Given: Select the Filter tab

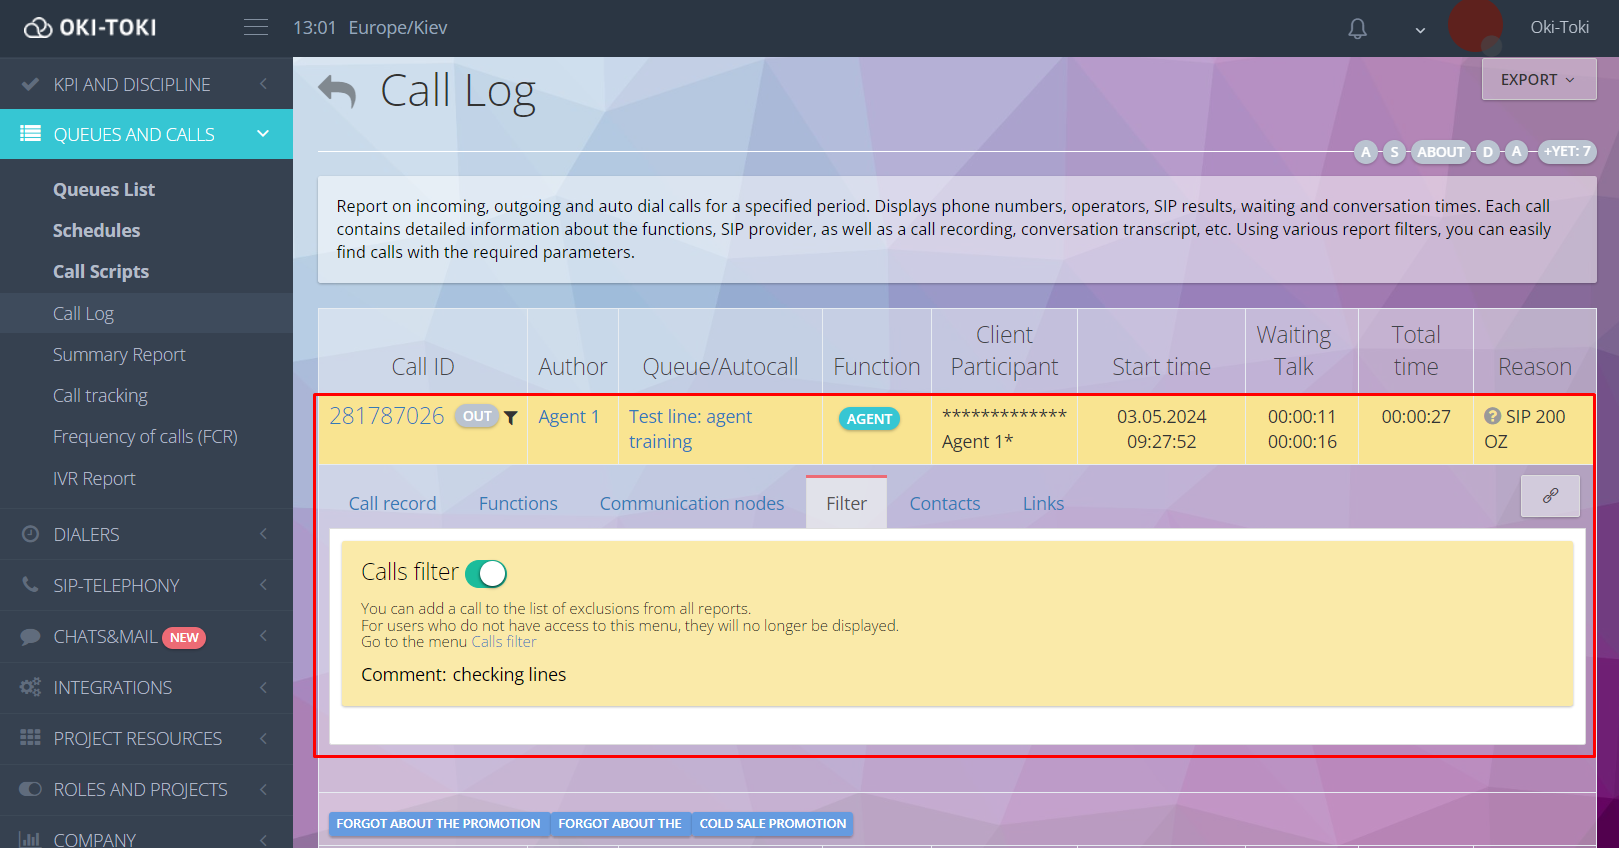Looking at the screenshot, I should (846, 503).
